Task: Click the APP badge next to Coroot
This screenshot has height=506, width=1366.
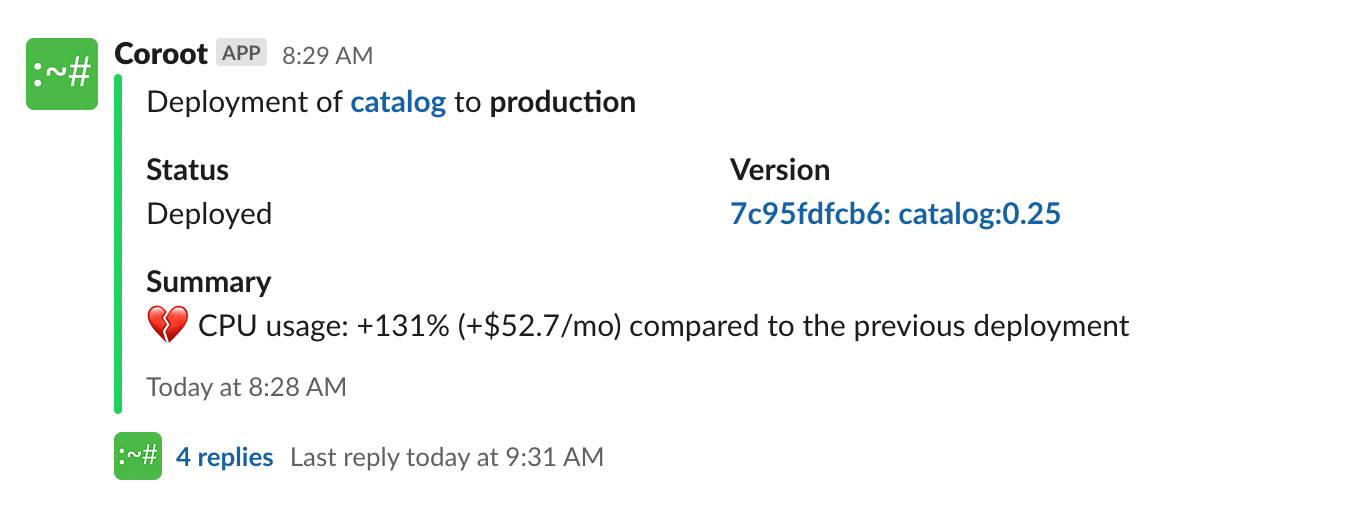Action: pos(241,53)
